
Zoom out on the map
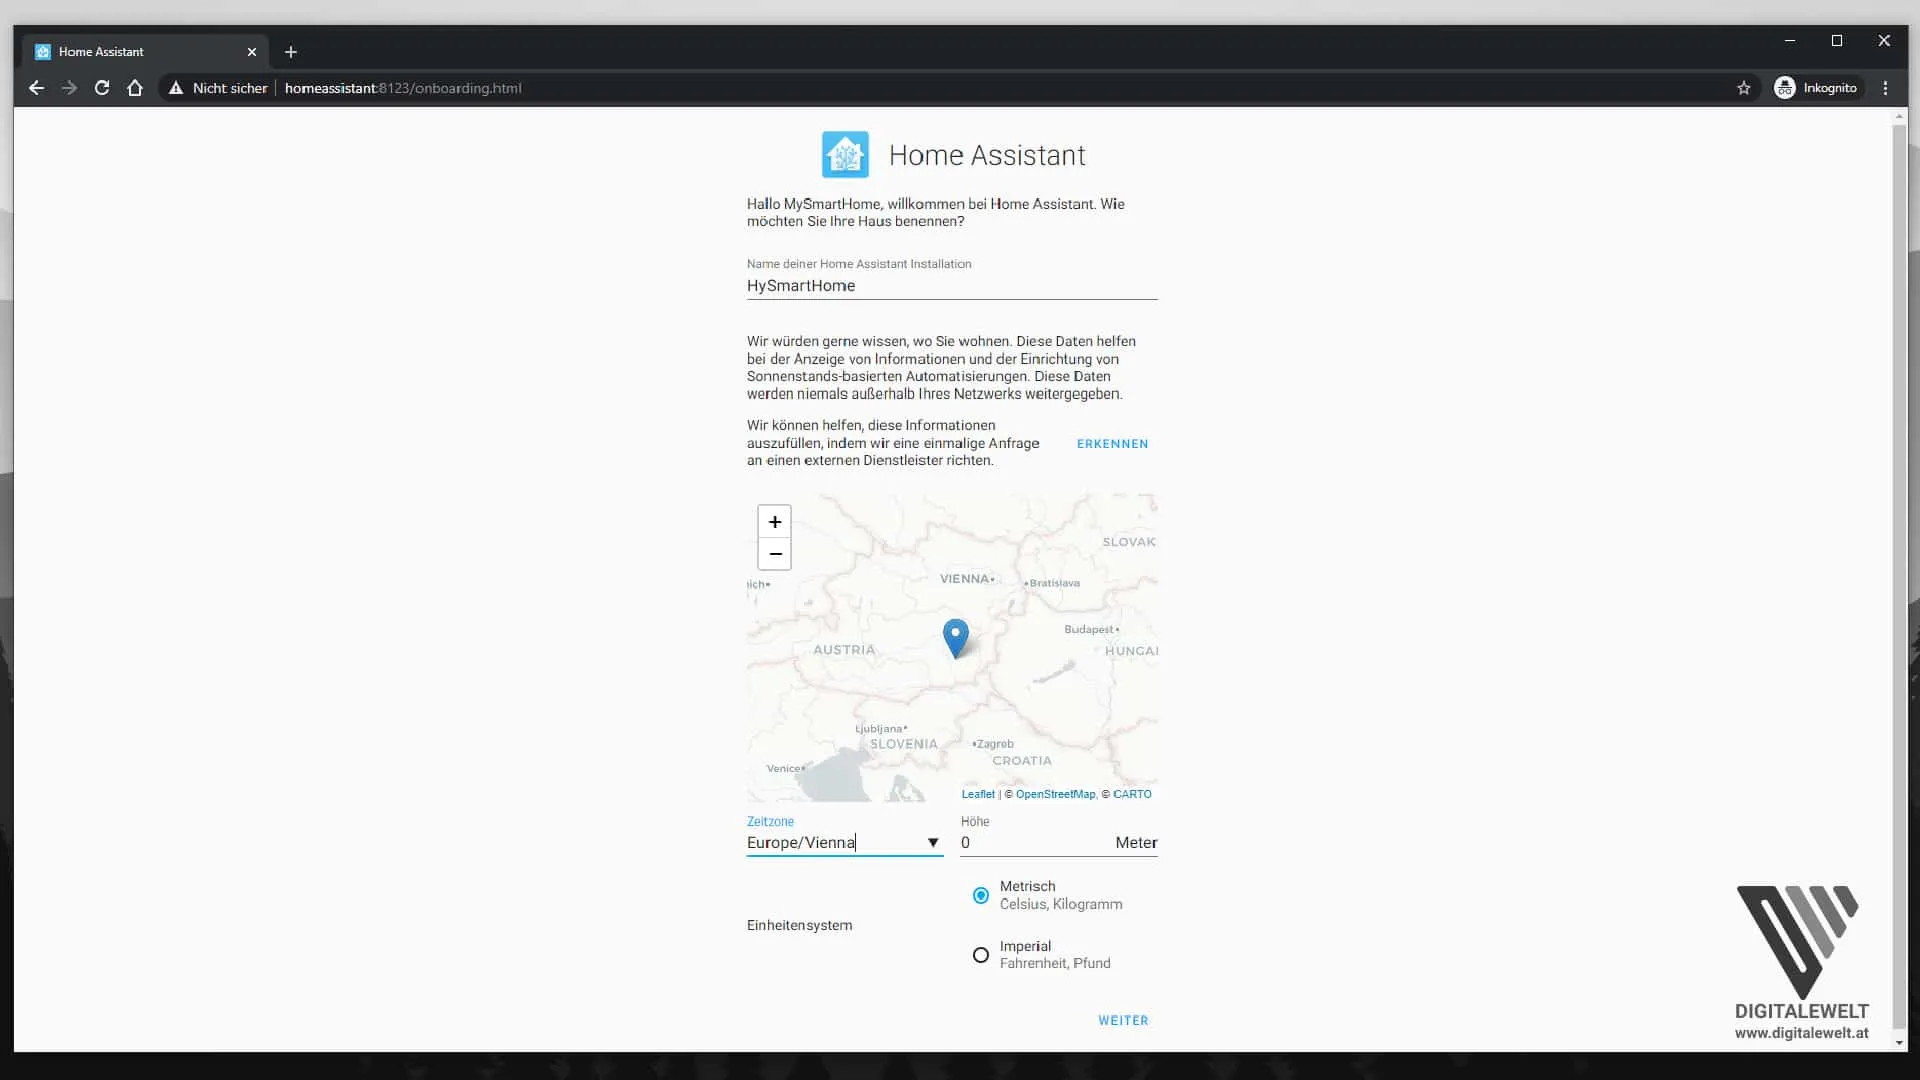[775, 554]
